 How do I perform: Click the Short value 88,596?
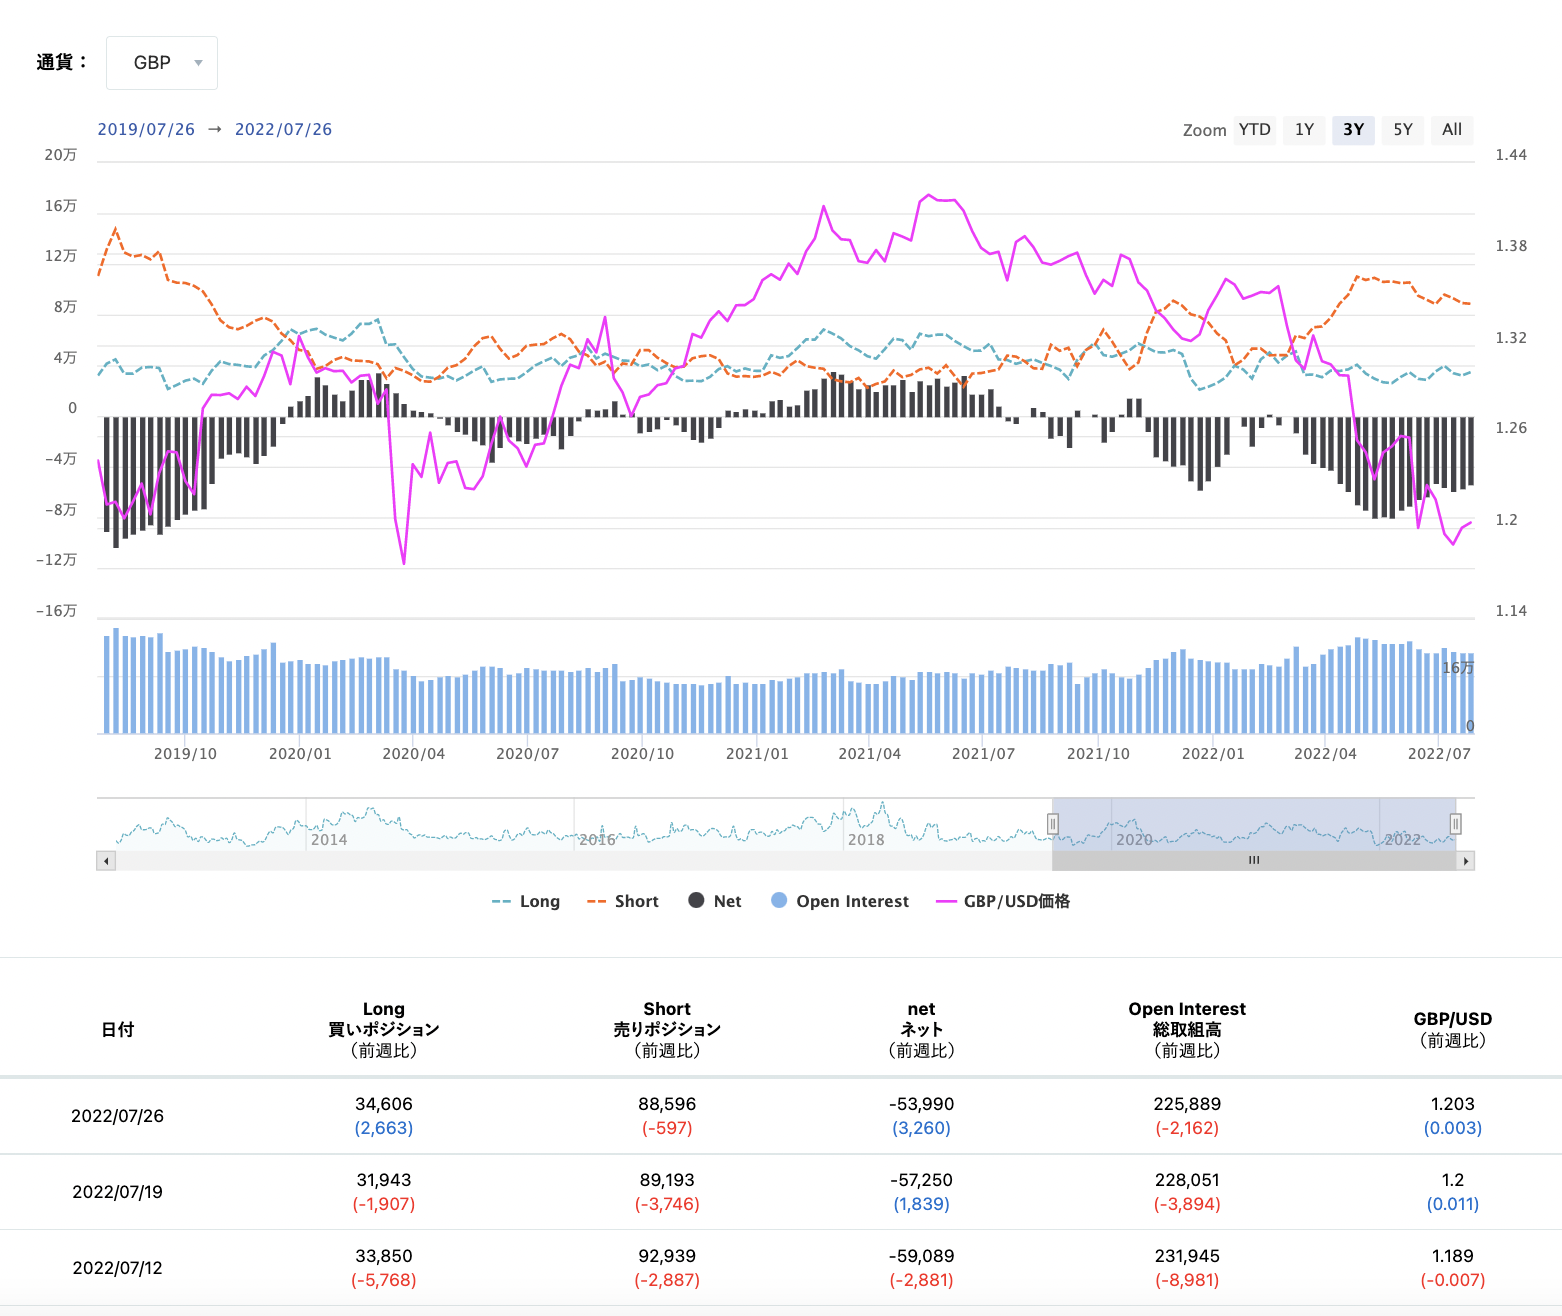[x=667, y=1104]
